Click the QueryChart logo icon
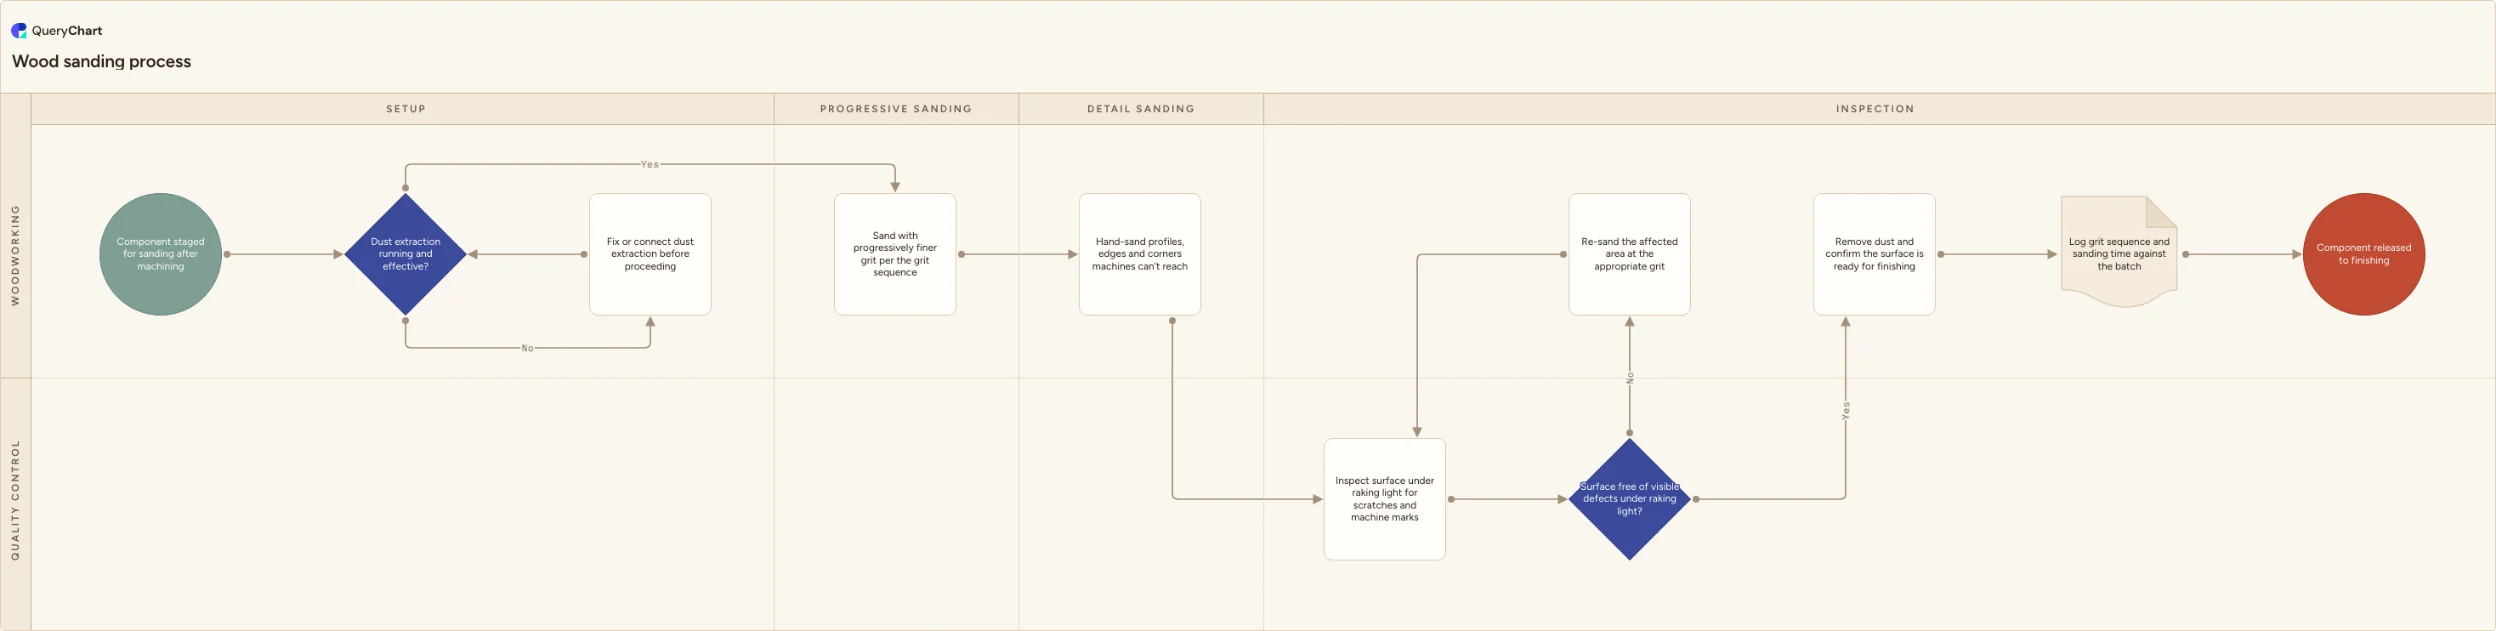This screenshot has width=2496, height=631. click(x=19, y=31)
